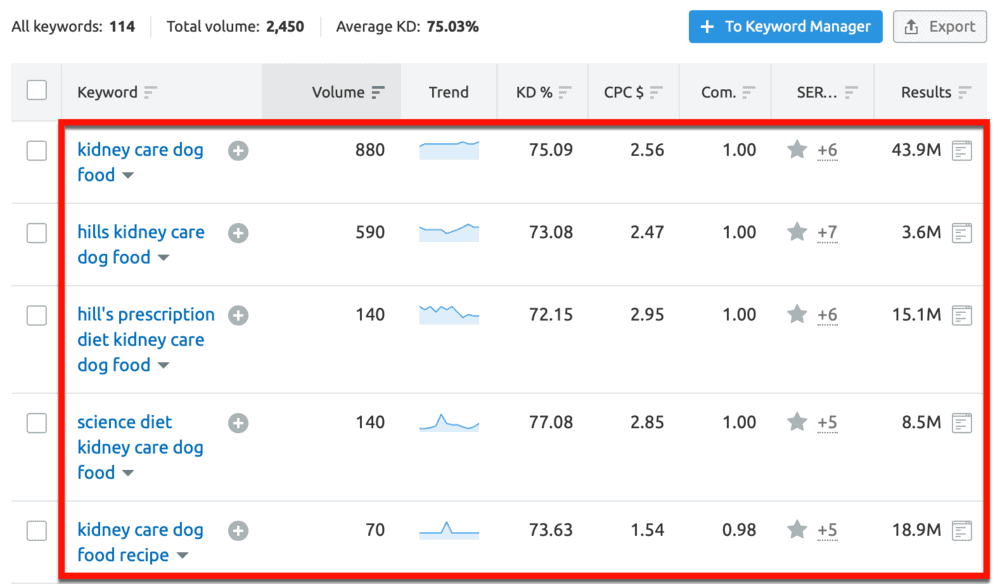Show +6 SERP features for 880 volume row

coord(827,150)
